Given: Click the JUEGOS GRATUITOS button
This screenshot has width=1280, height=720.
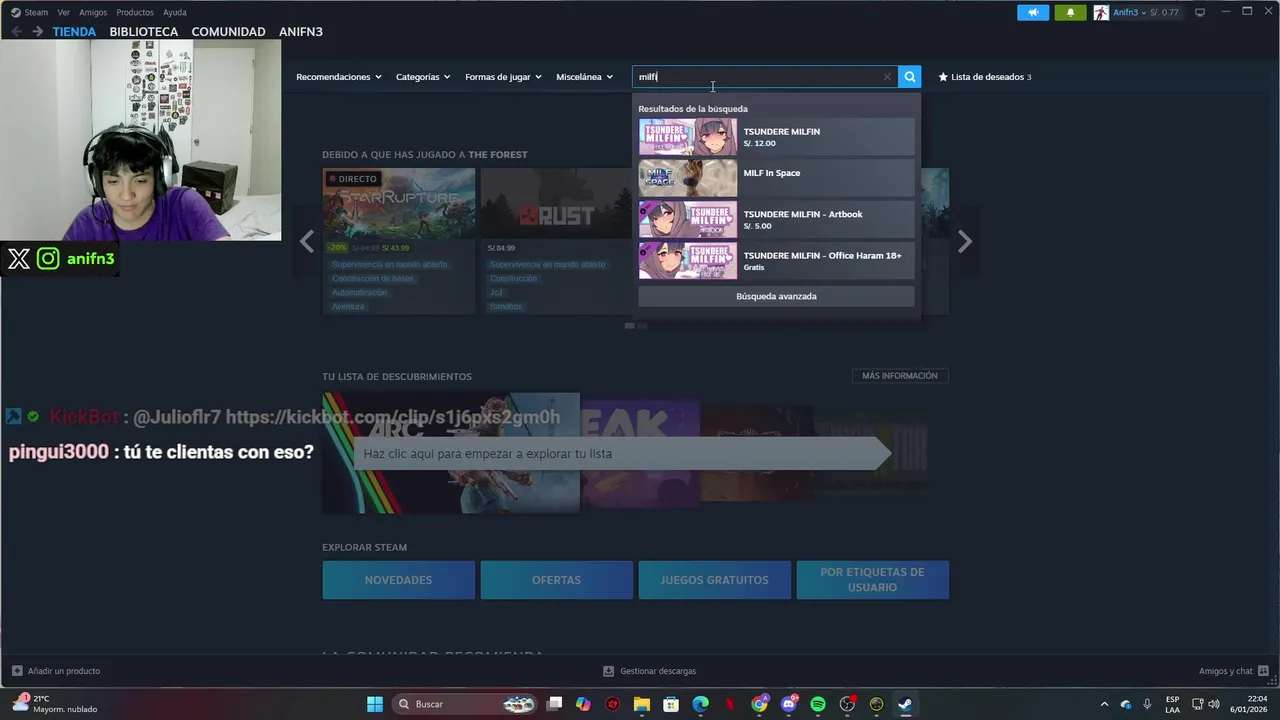Looking at the screenshot, I should [x=714, y=580].
